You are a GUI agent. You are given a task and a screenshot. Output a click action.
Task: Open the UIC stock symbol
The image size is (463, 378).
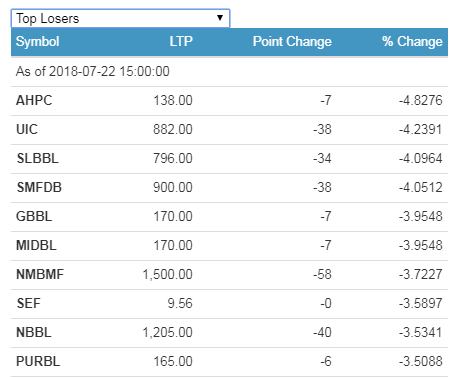27,129
